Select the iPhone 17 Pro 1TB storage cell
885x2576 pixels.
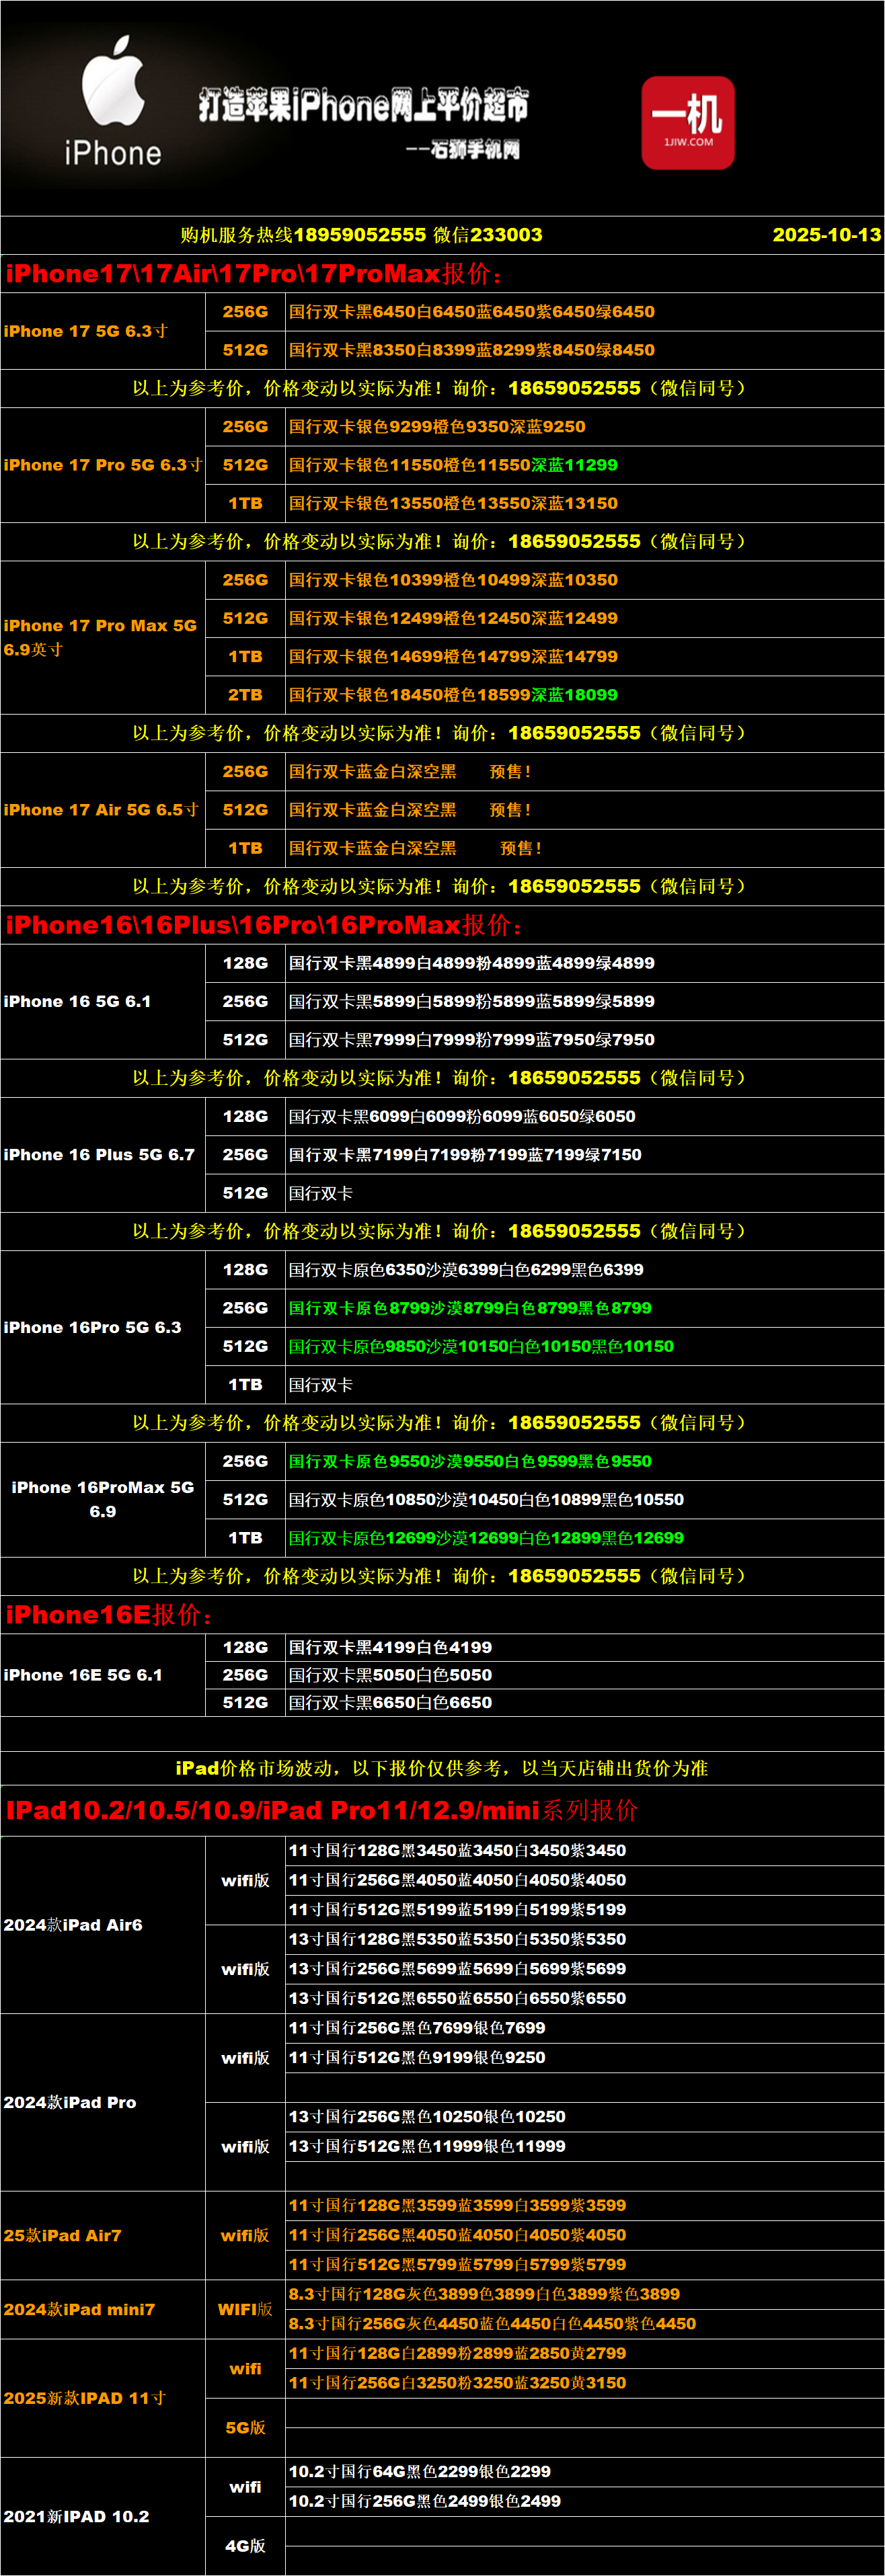tap(245, 504)
